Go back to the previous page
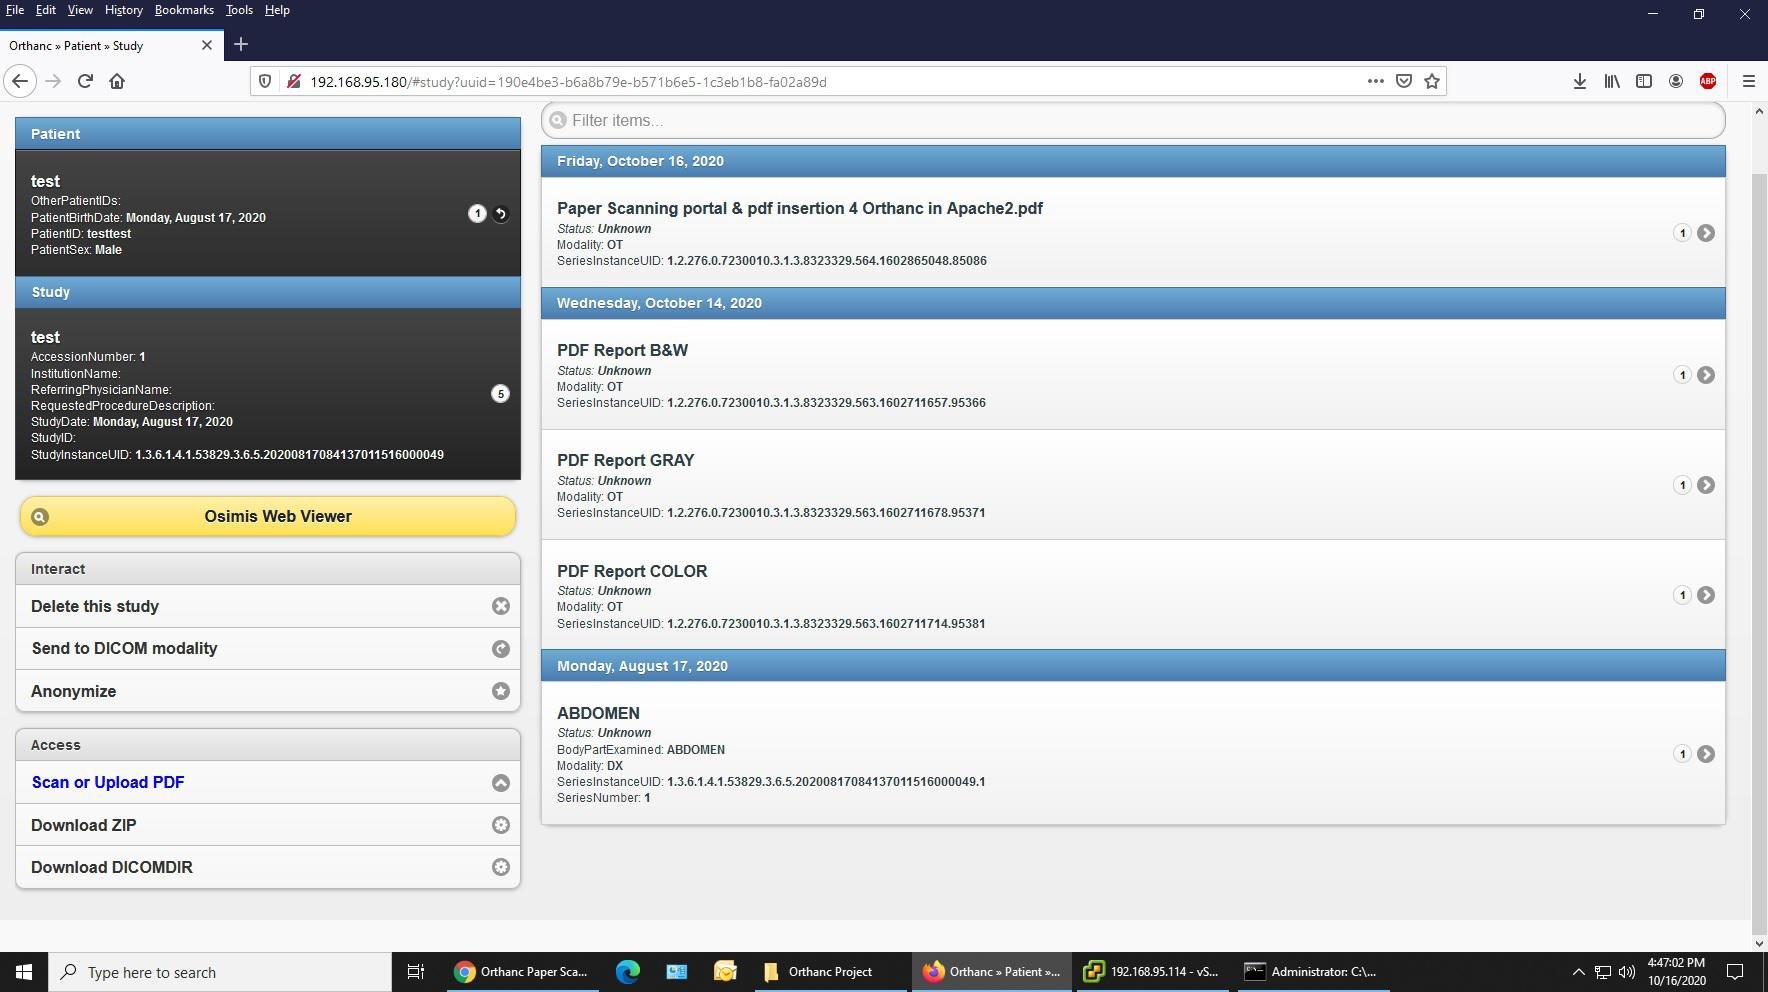 pyautogui.click(x=20, y=82)
